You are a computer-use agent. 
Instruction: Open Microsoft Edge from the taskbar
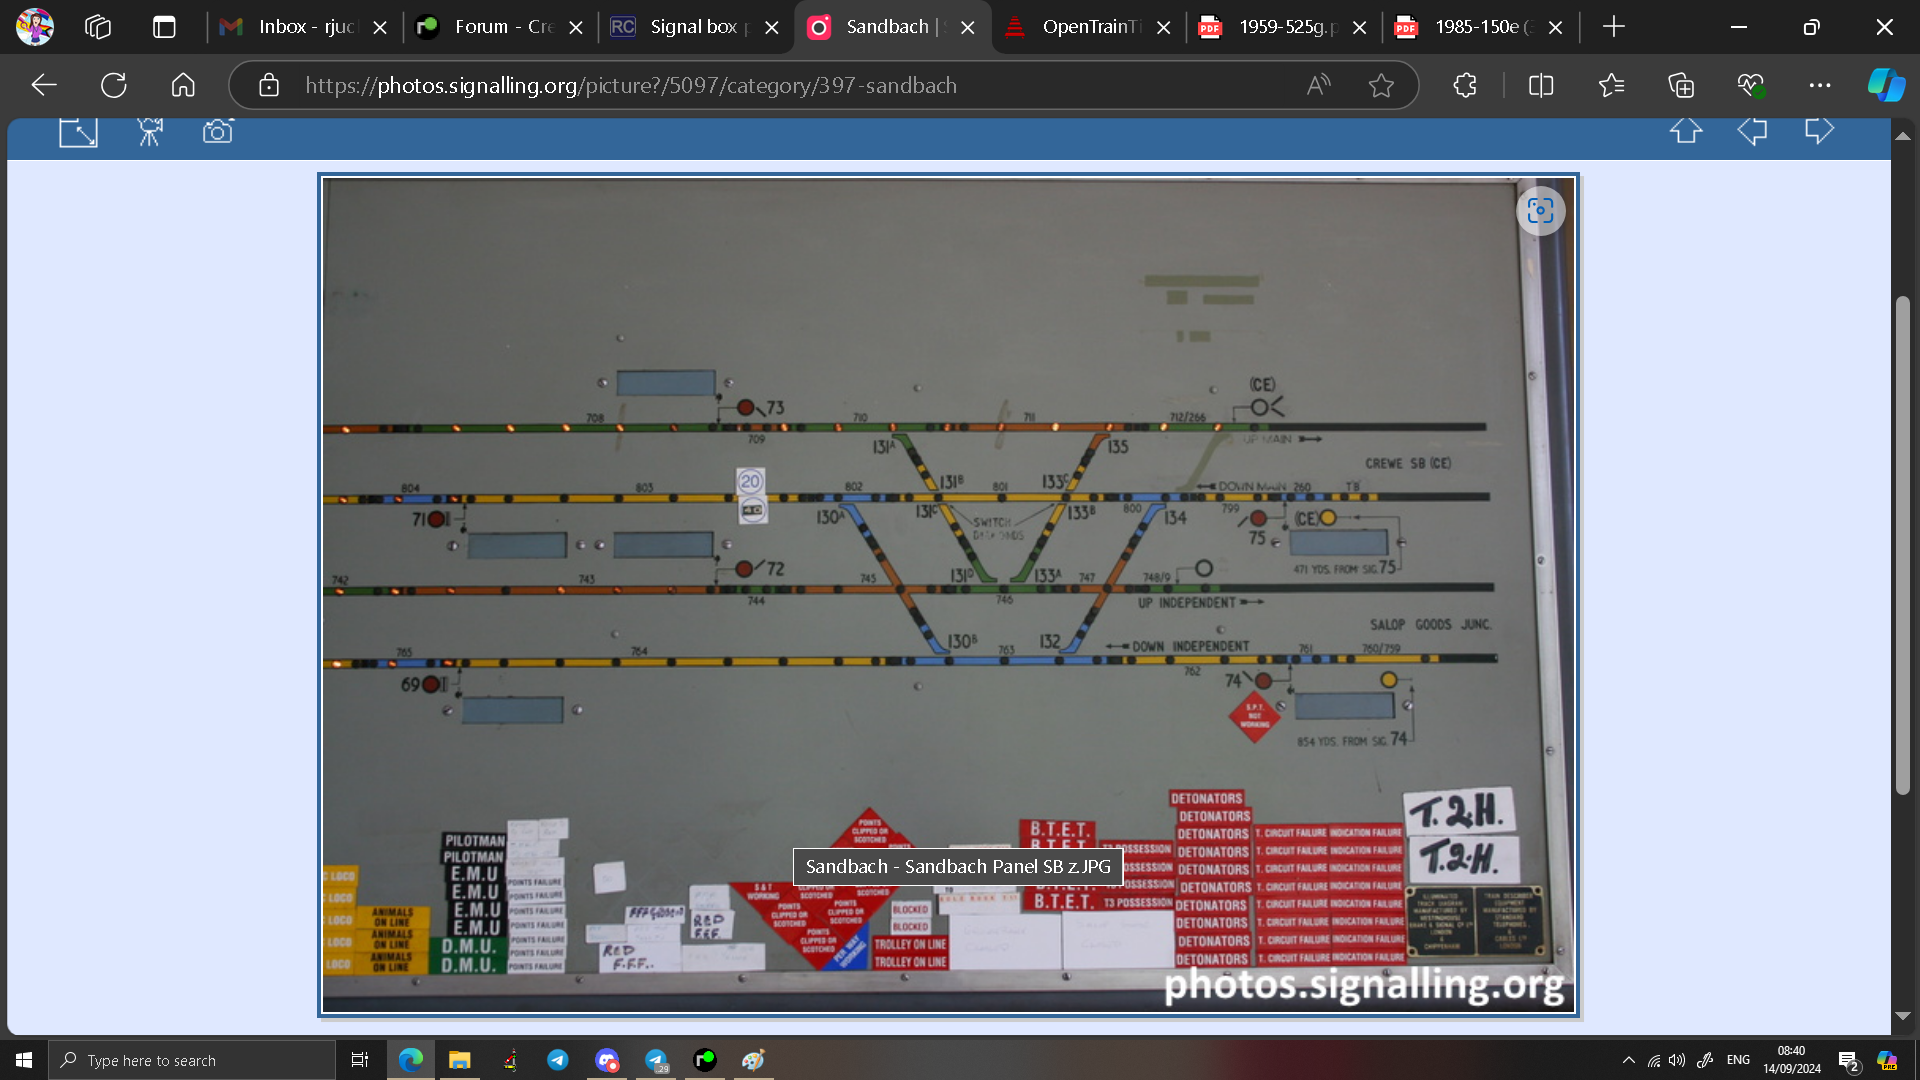(x=411, y=1060)
